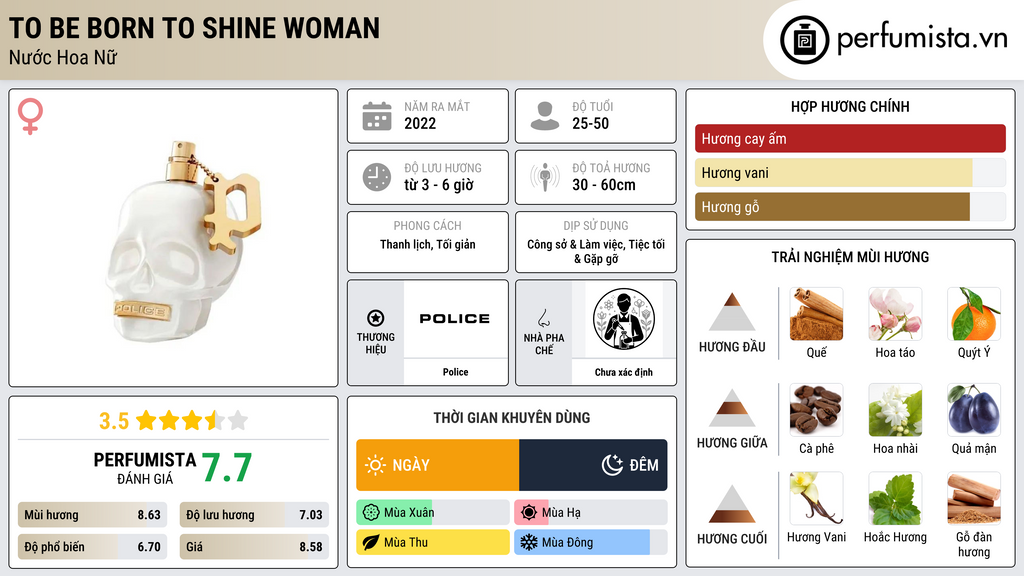
Task: Click the white skull perfume bottle image
Action: pos(183,242)
